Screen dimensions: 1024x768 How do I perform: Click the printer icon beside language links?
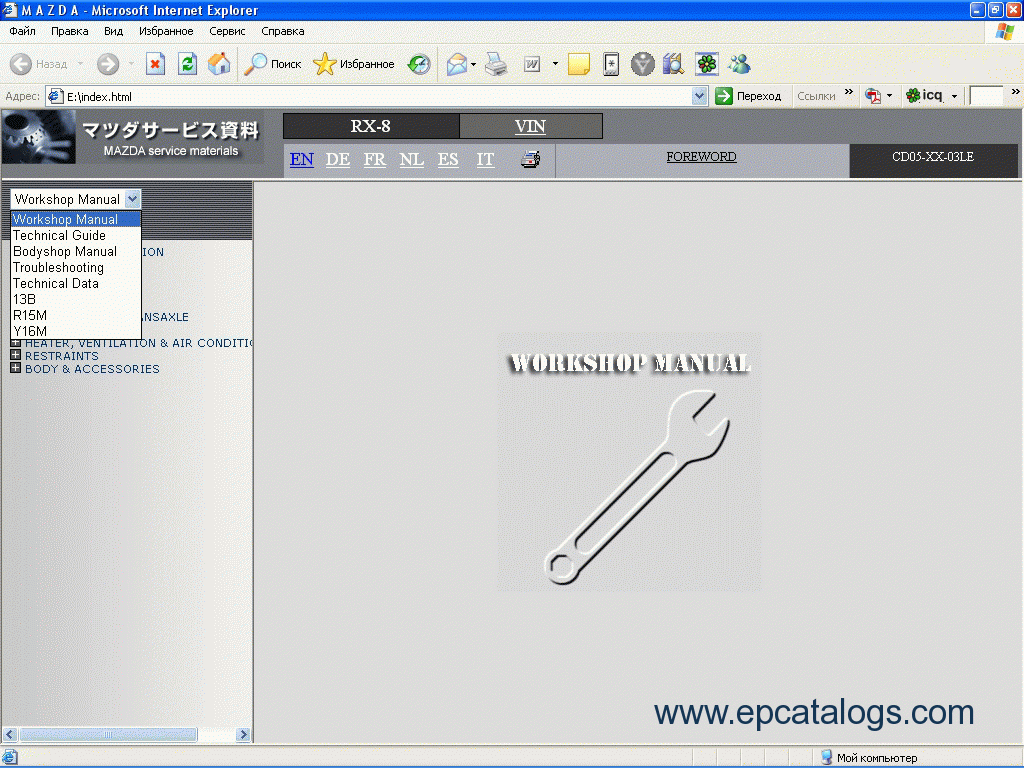(x=530, y=159)
